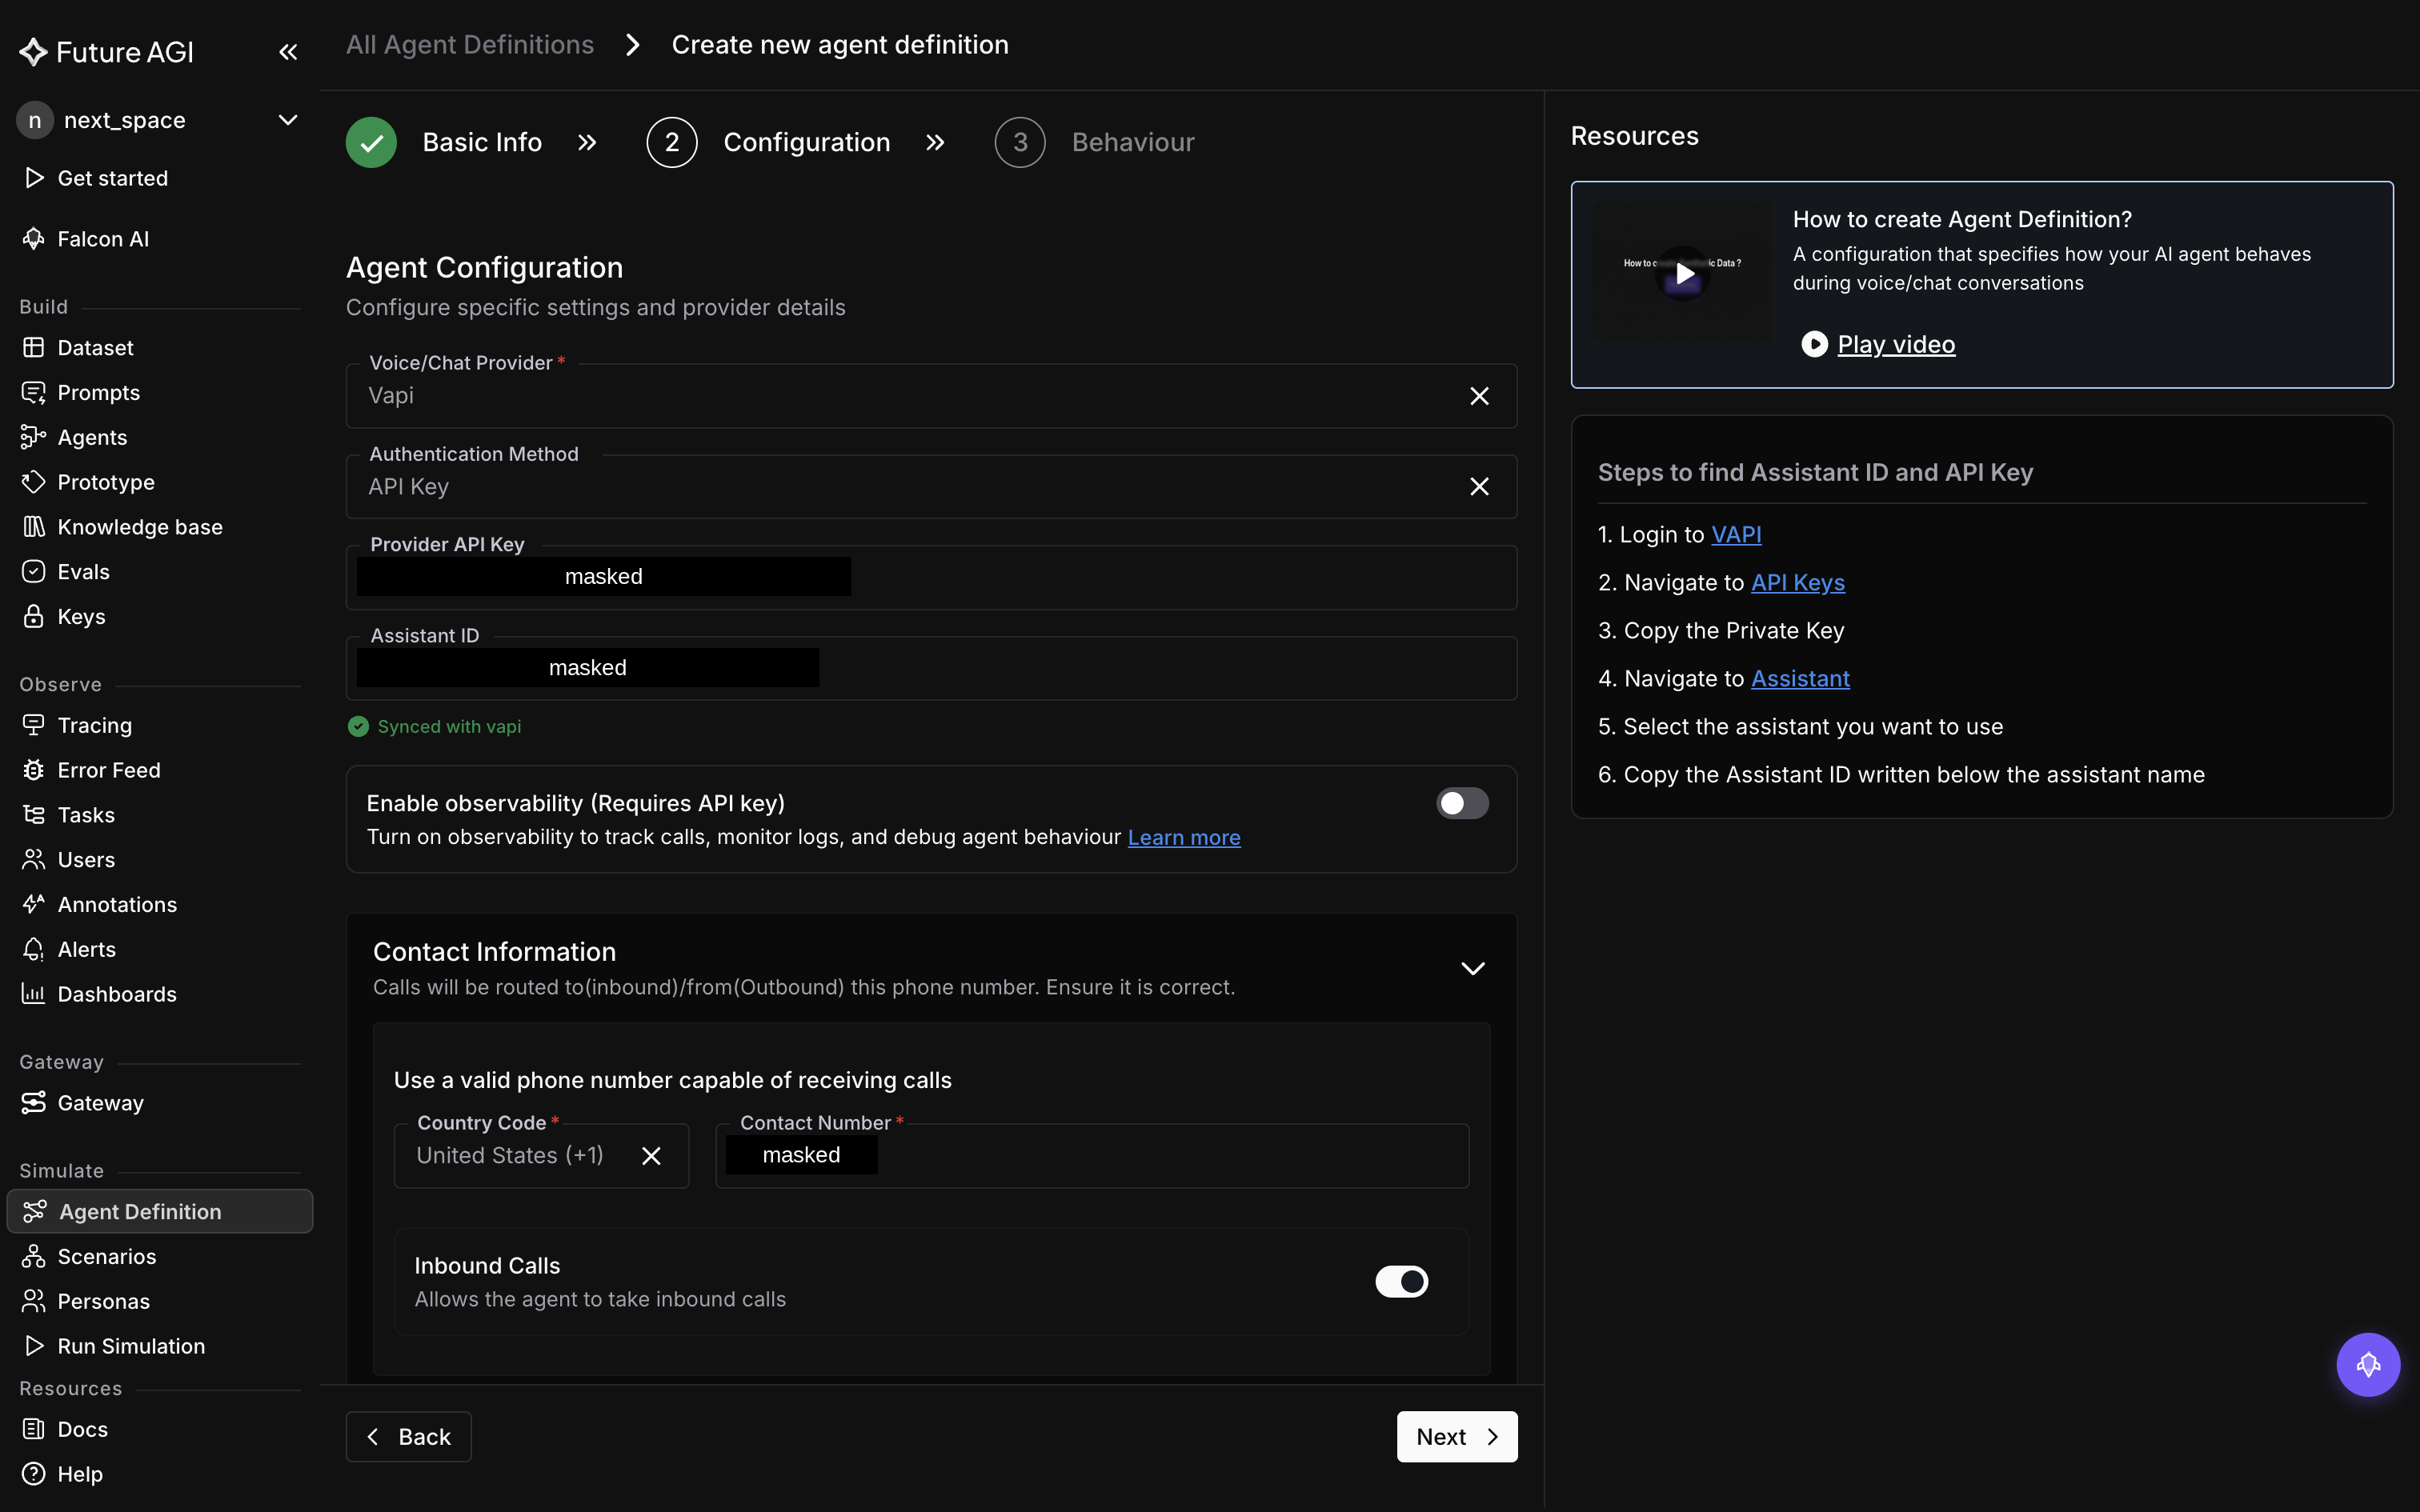
Task: Open the Voice/Chat Provider dropdown field
Action: pos(931,396)
